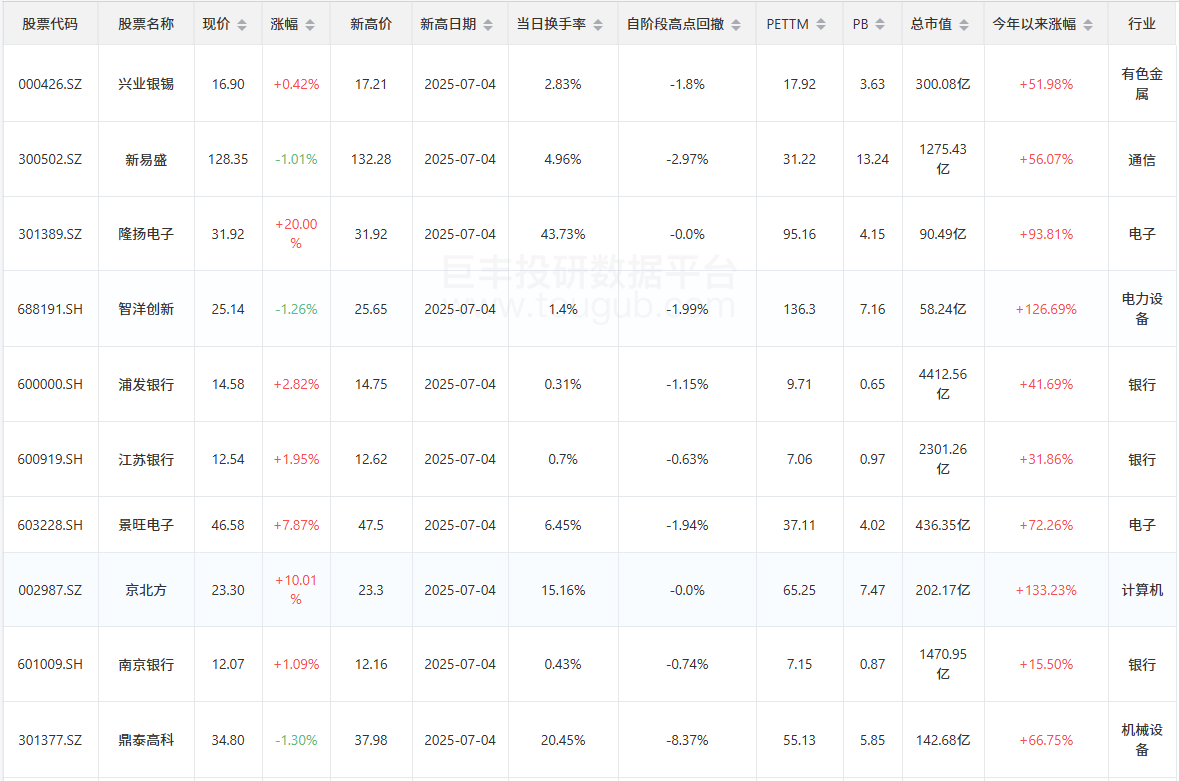The width and height of the screenshot is (1179, 781).
Task: Click 浦发银行 PB value 0.65
Action: pos(872,384)
